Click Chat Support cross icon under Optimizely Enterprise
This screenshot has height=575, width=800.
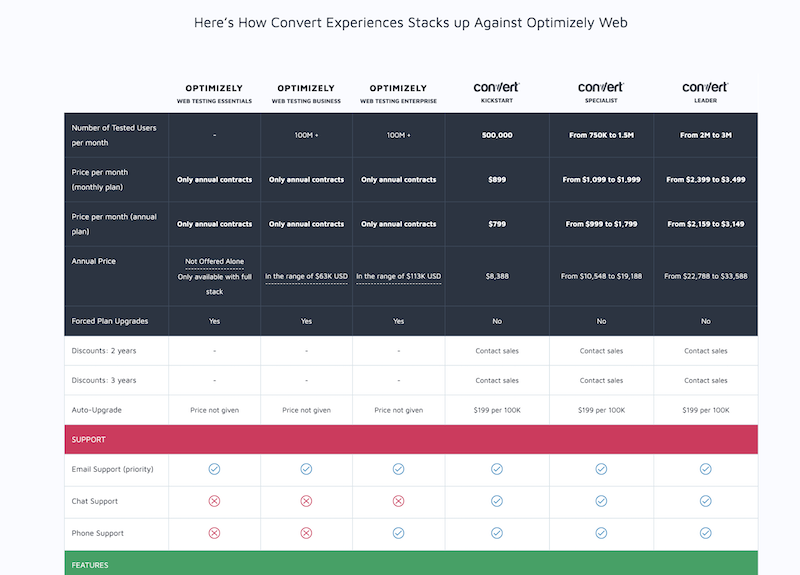tap(398, 501)
